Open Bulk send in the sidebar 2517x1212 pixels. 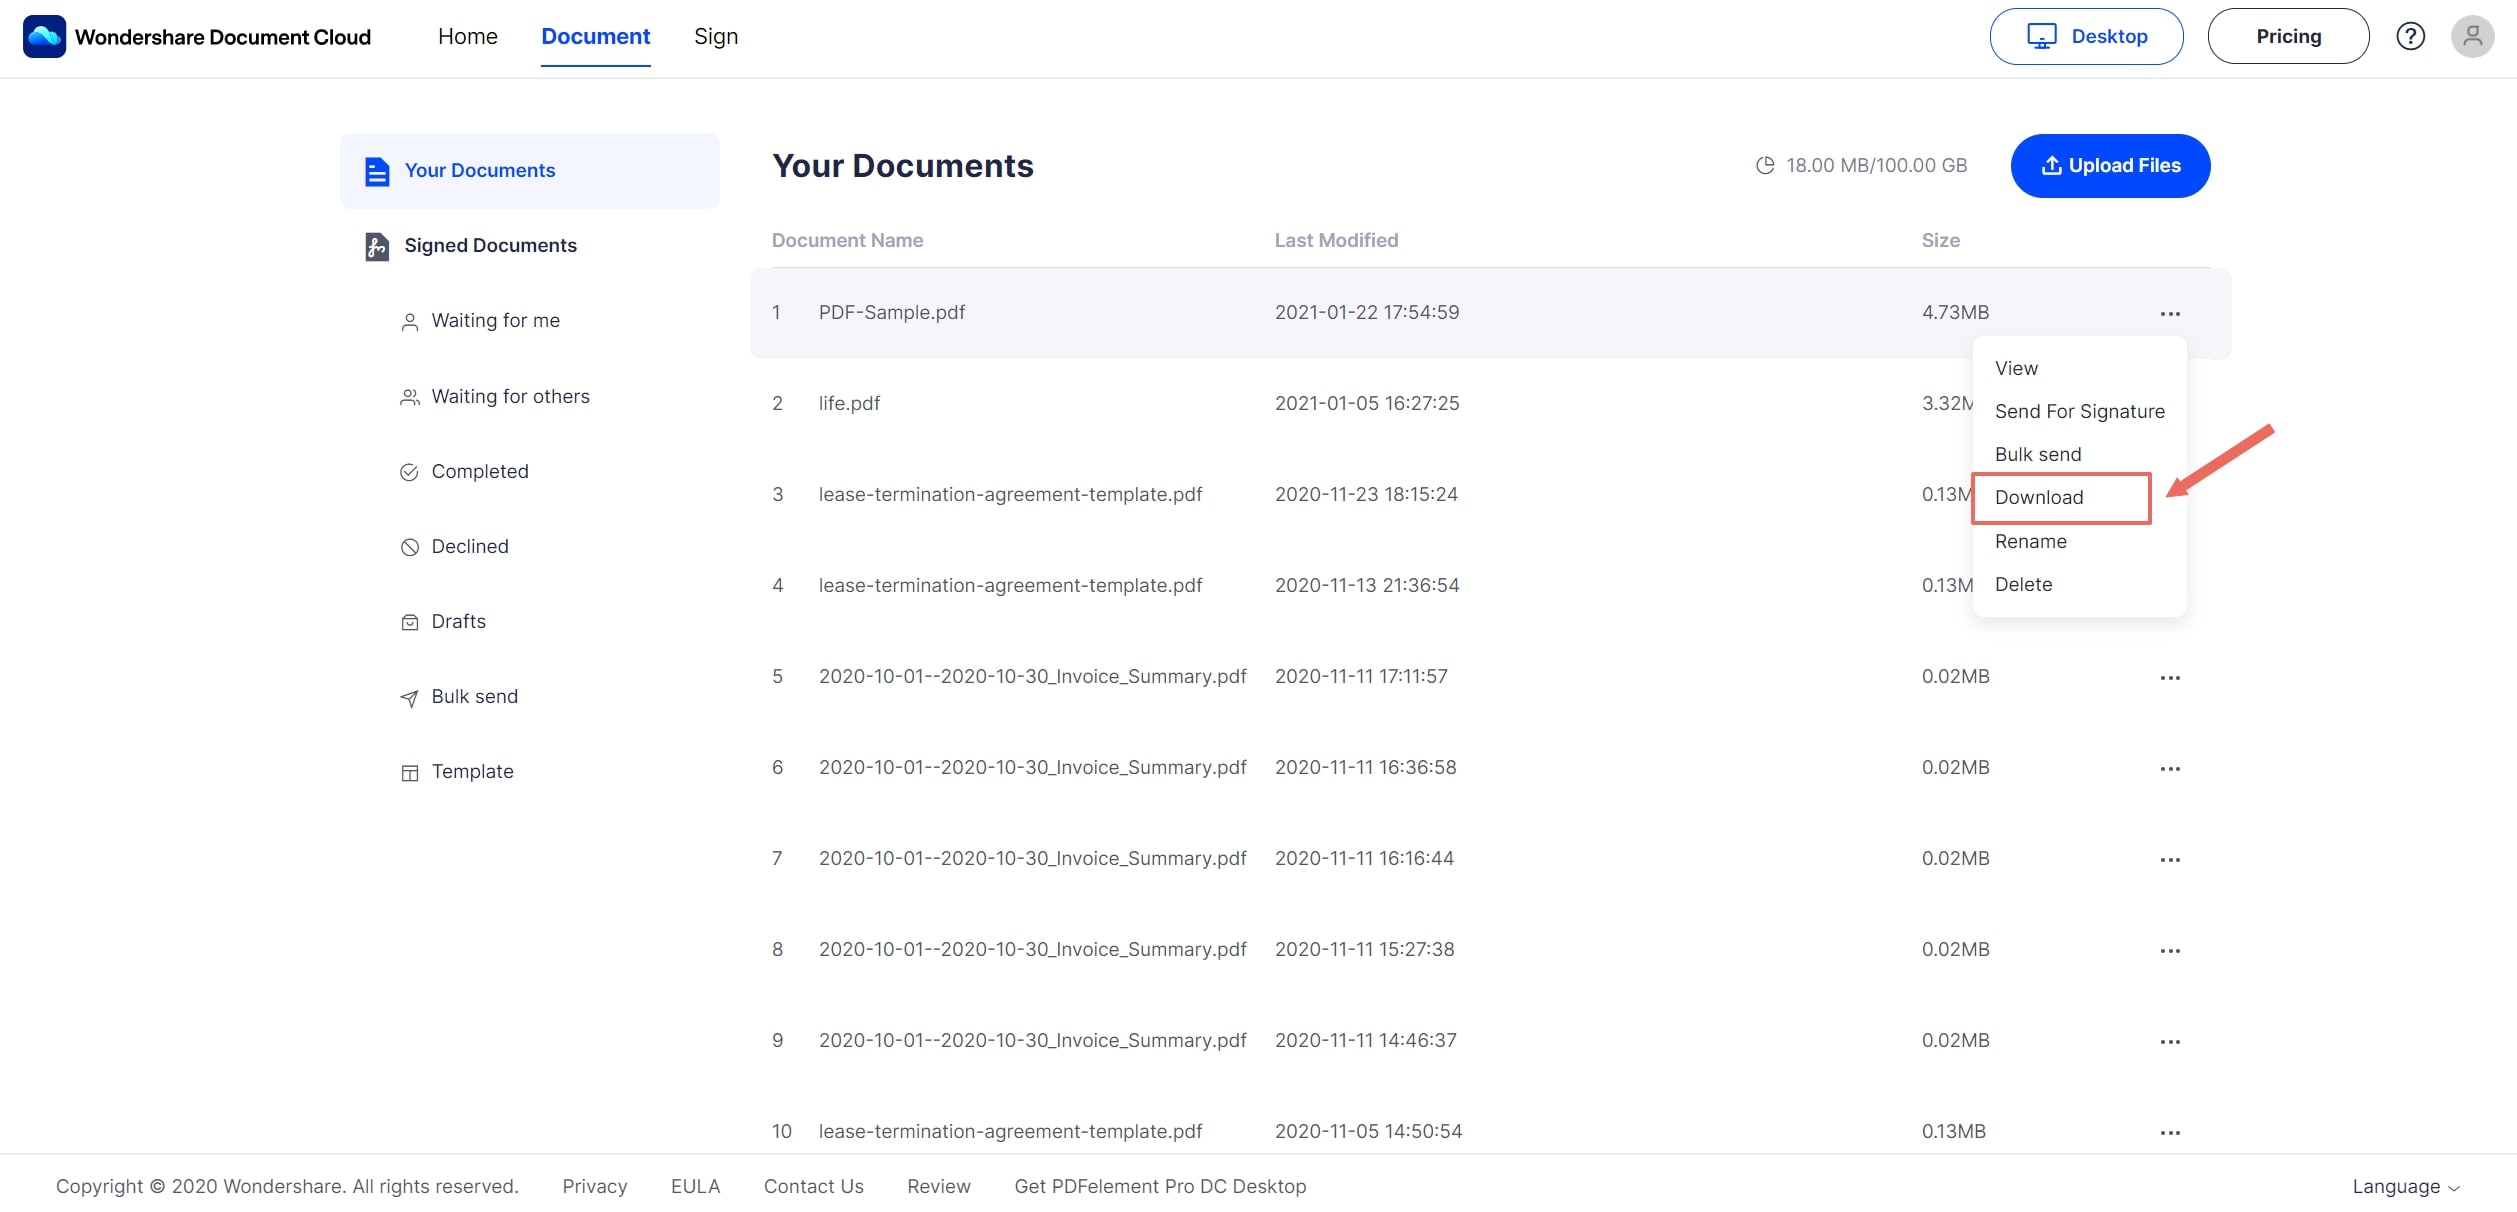[474, 697]
